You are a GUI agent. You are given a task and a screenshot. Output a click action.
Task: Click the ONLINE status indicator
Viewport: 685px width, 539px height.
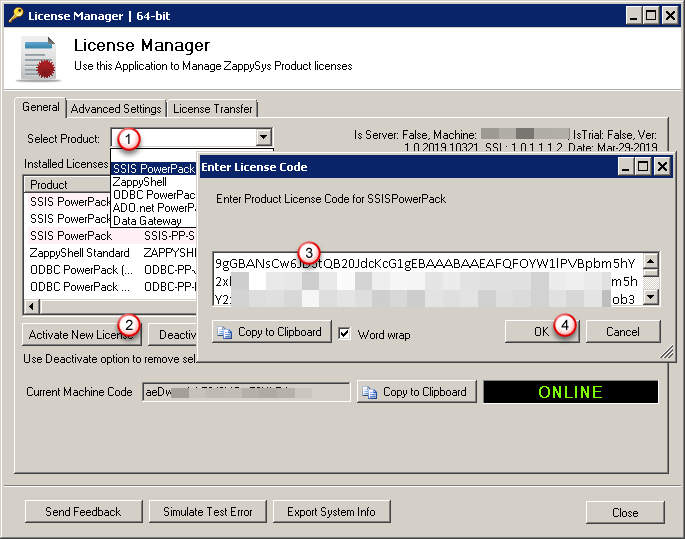(571, 392)
